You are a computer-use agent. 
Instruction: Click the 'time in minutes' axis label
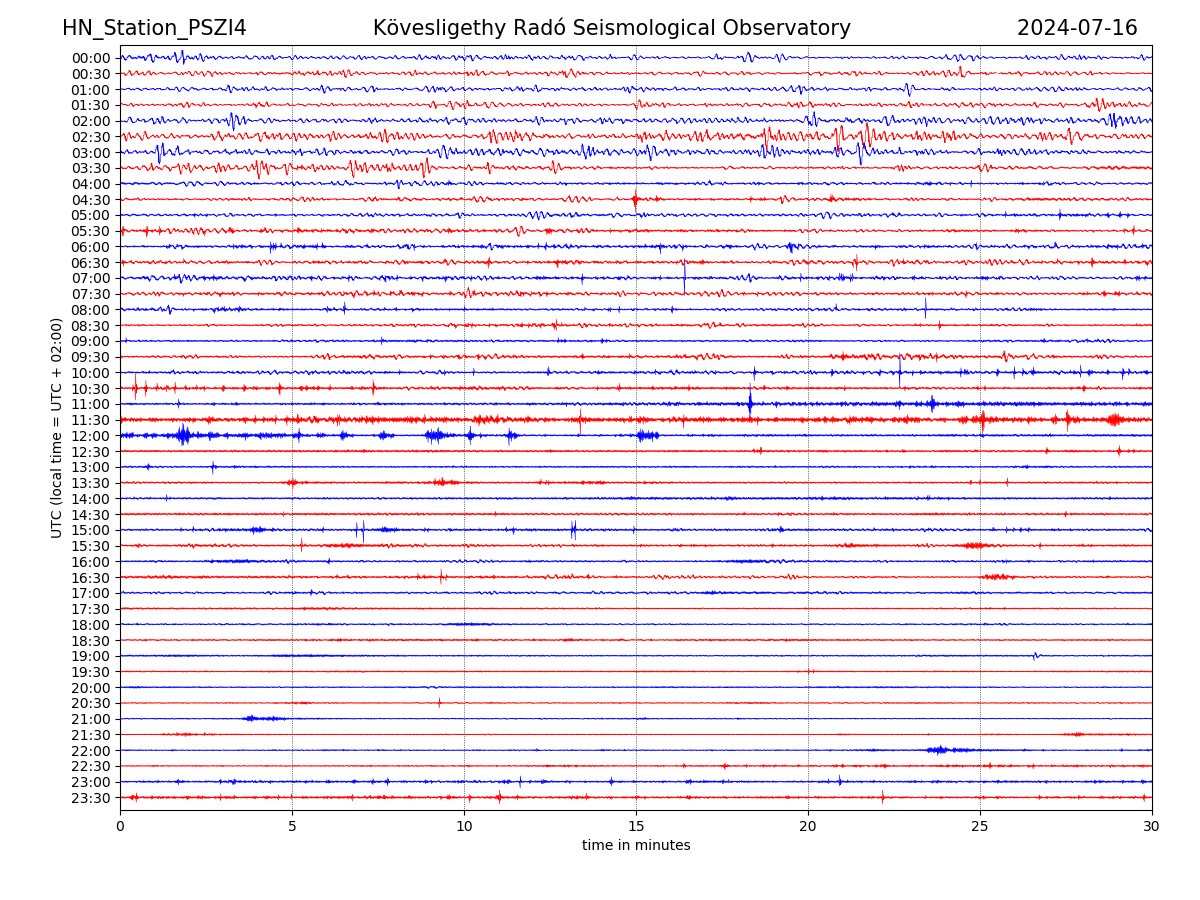[x=636, y=846]
